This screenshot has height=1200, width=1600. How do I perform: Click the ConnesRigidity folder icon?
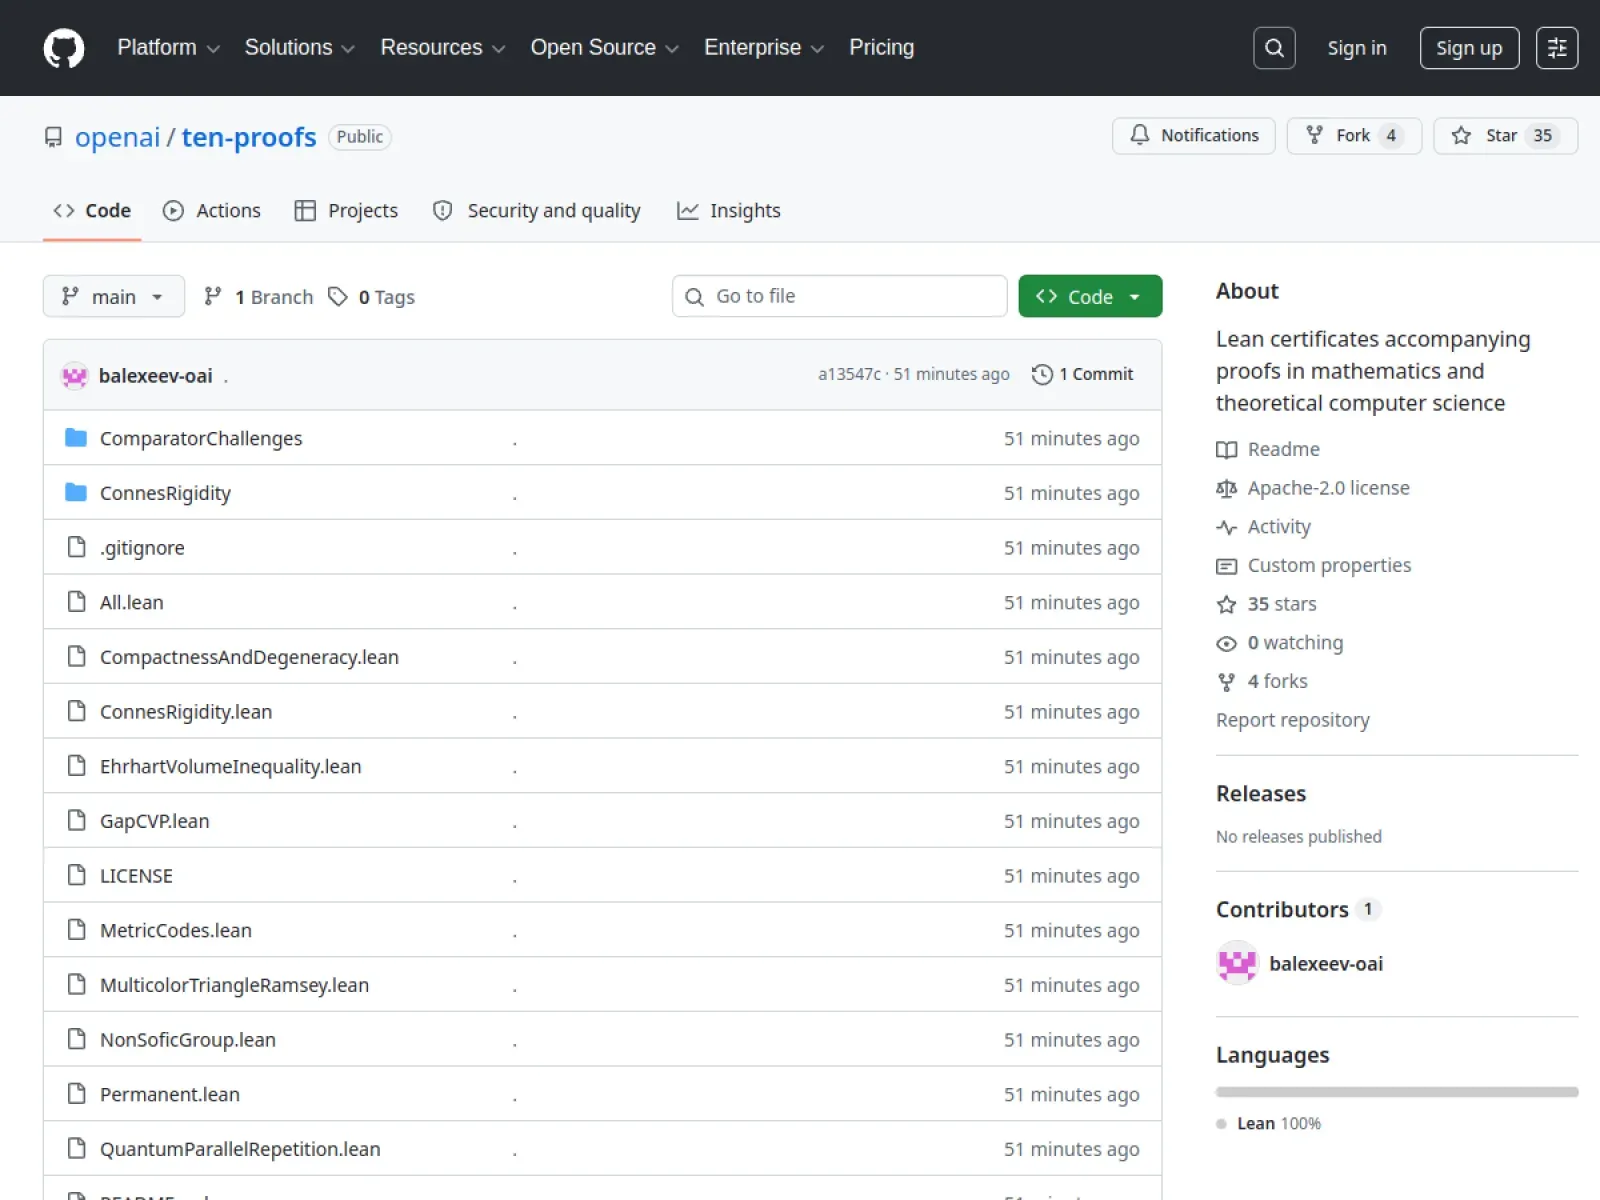pos(76,492)
